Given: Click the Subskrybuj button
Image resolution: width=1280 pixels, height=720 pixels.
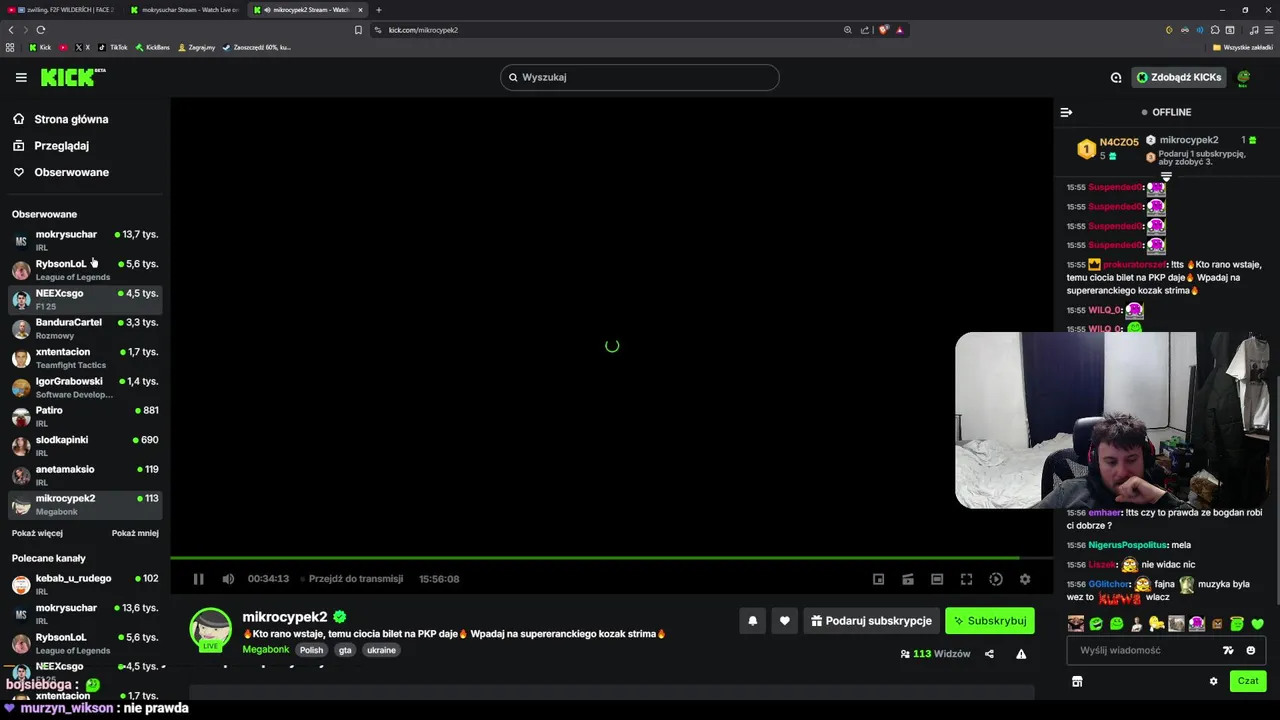Looking at the screenshot, I should 990,621.
